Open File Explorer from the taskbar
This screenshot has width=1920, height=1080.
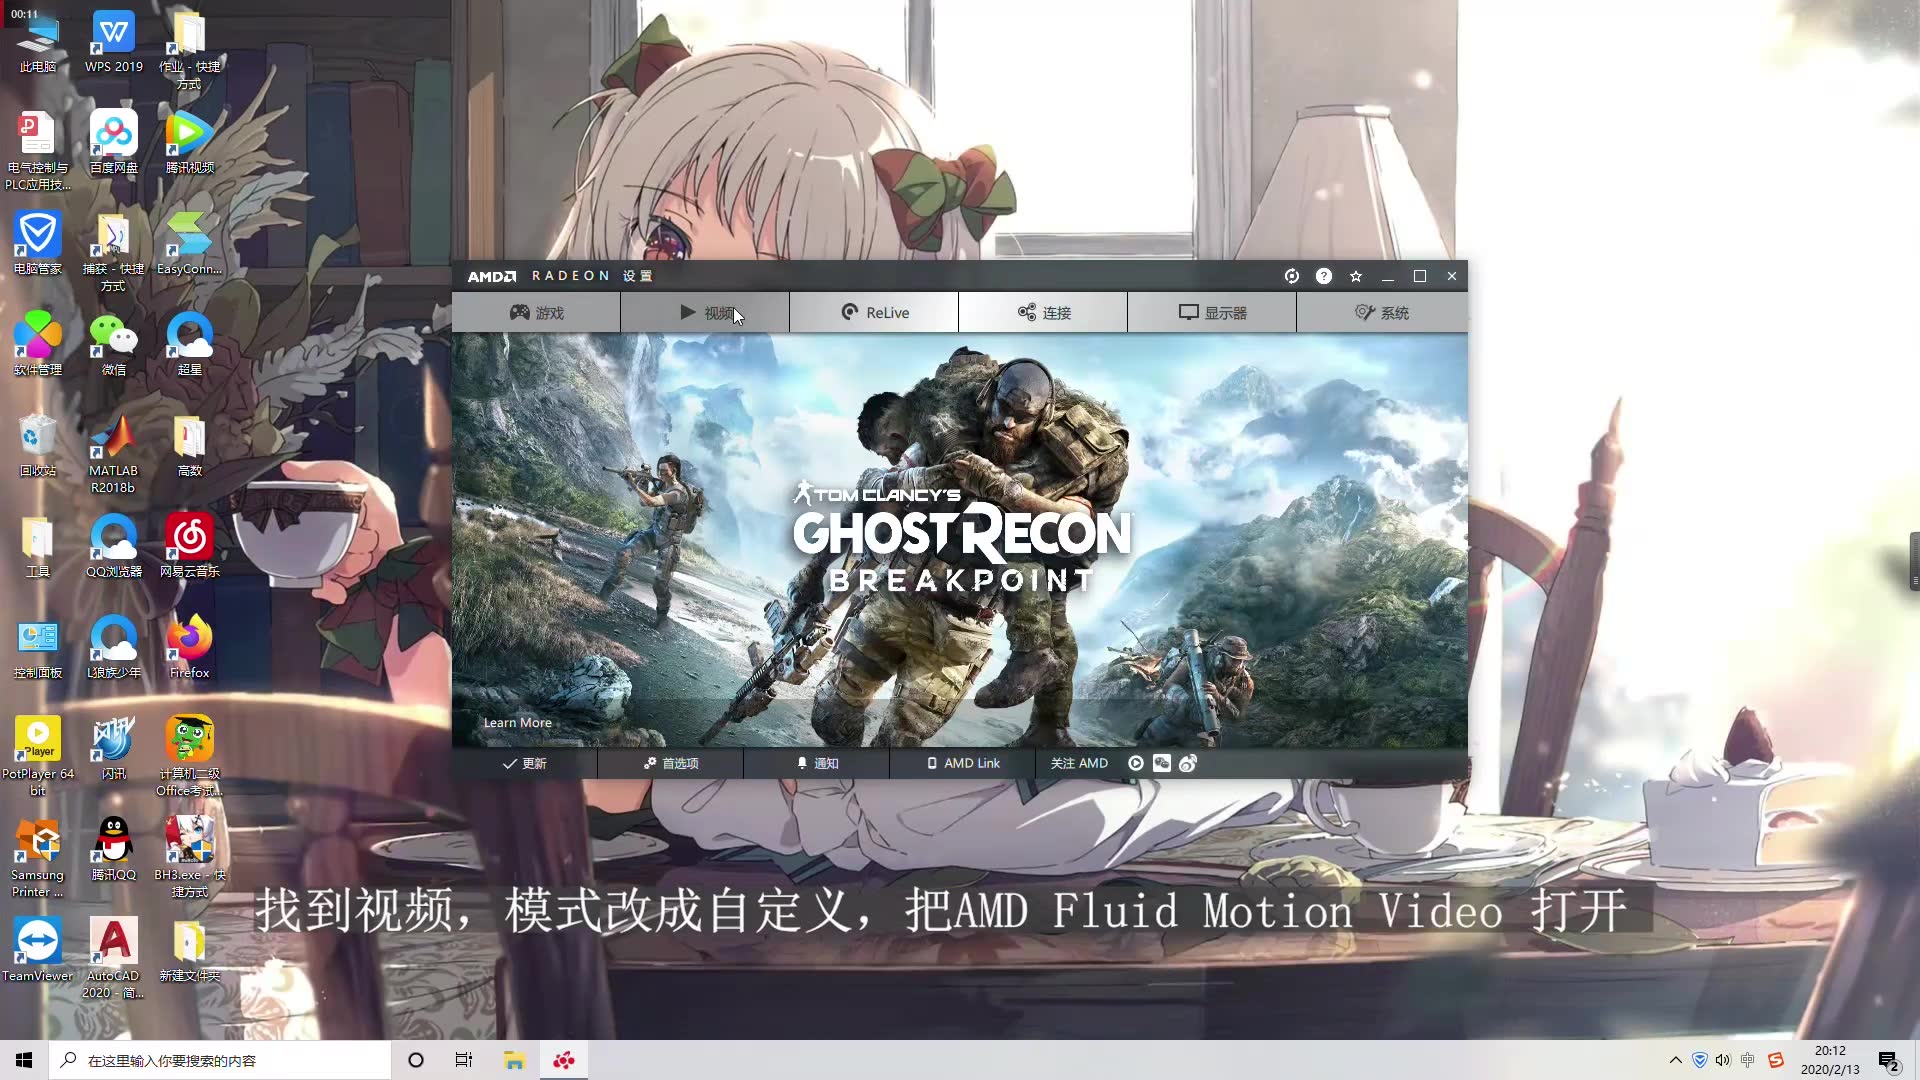point(514,1059)
